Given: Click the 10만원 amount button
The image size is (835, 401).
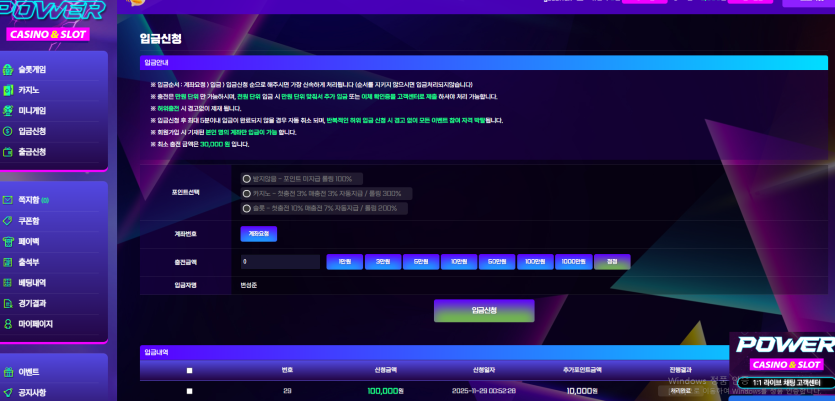Looking at the screenshot, I should [x=459, y=262].
